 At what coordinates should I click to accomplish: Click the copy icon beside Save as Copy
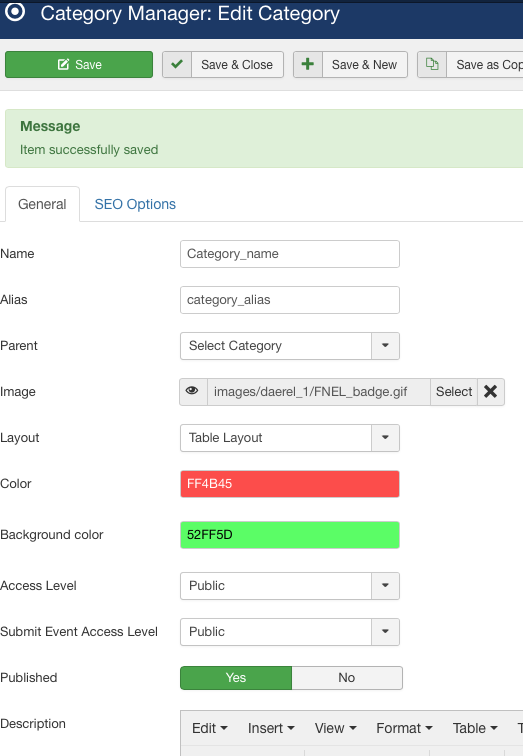tap(432, 65)
